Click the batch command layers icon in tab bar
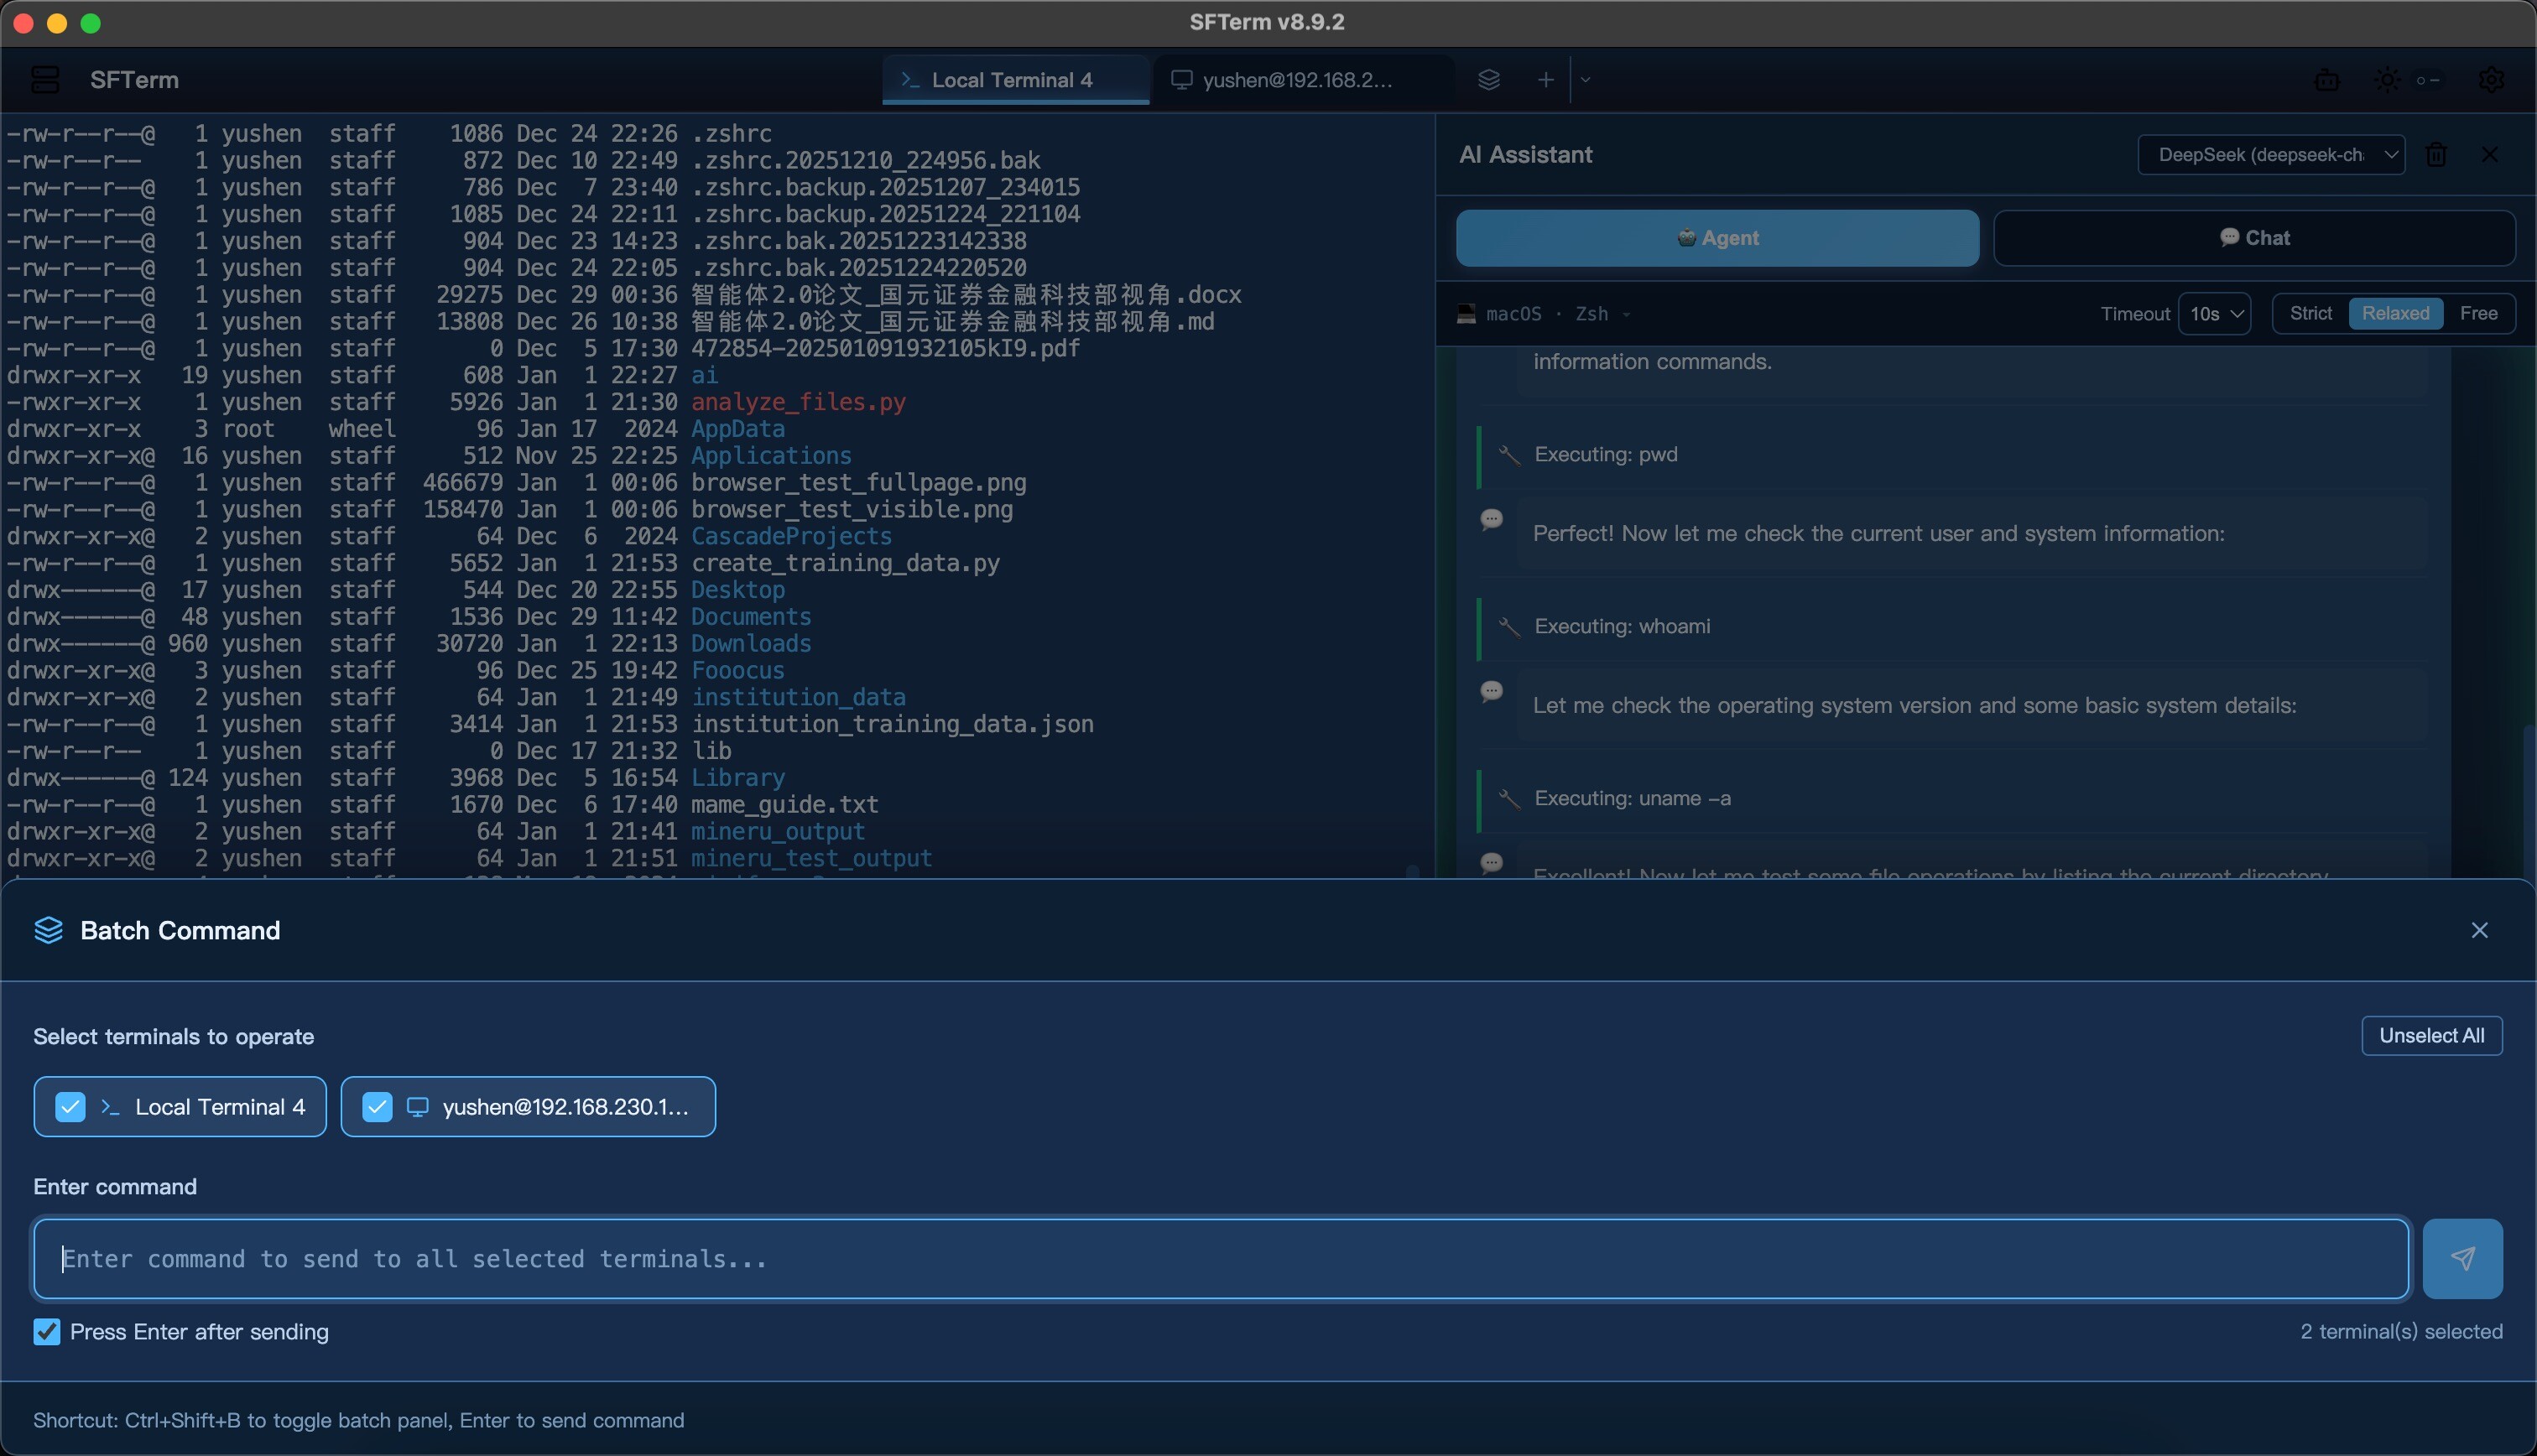 pos(1489,80)
